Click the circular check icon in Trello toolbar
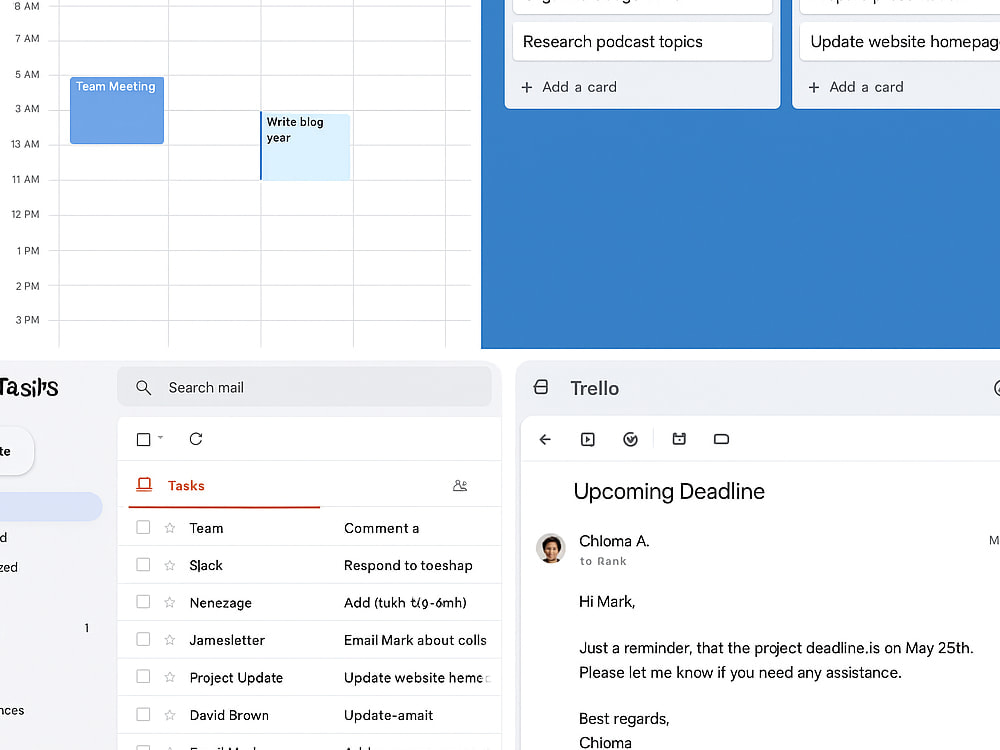 (630, 439)
